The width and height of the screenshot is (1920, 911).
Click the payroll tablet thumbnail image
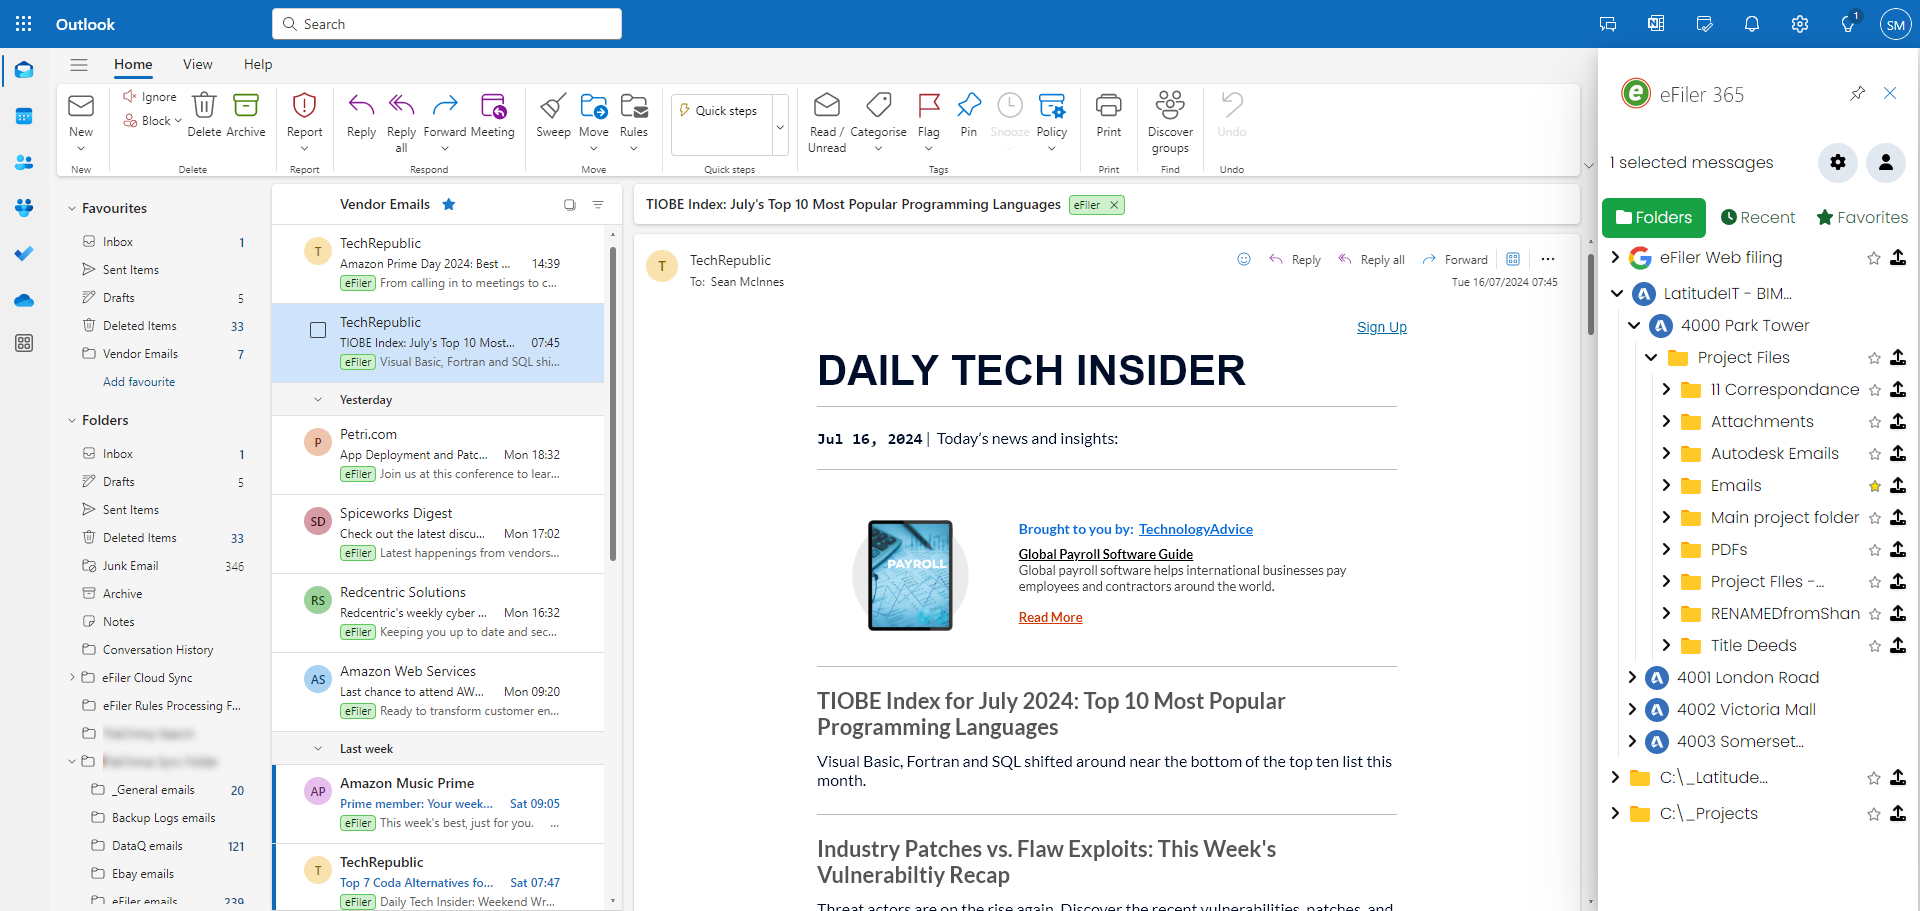[x=910, y=575]
